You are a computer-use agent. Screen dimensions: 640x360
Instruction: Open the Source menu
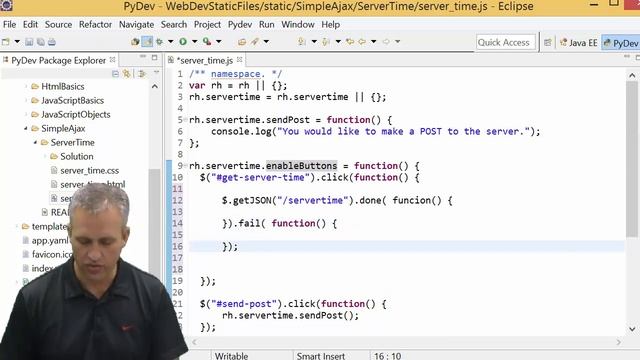[58, 24]
